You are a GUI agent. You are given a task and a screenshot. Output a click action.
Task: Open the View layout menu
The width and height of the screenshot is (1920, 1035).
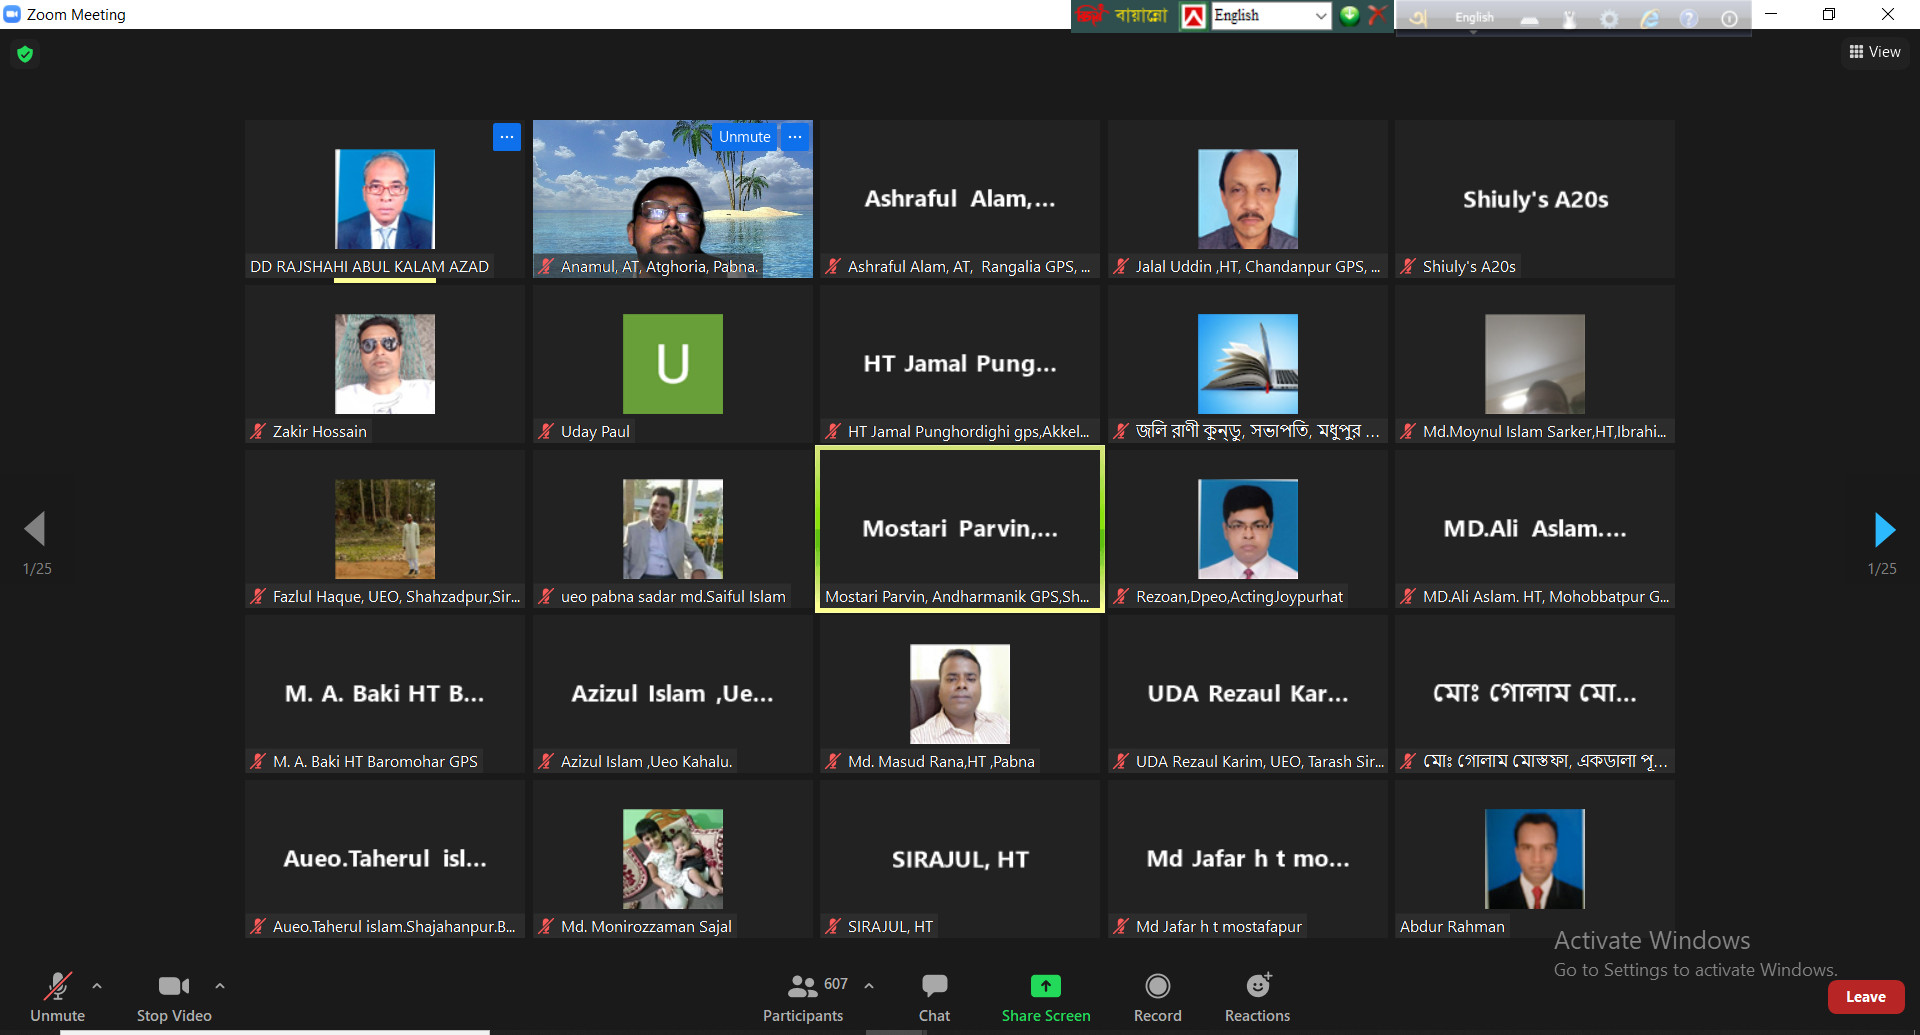(1875, 52)
